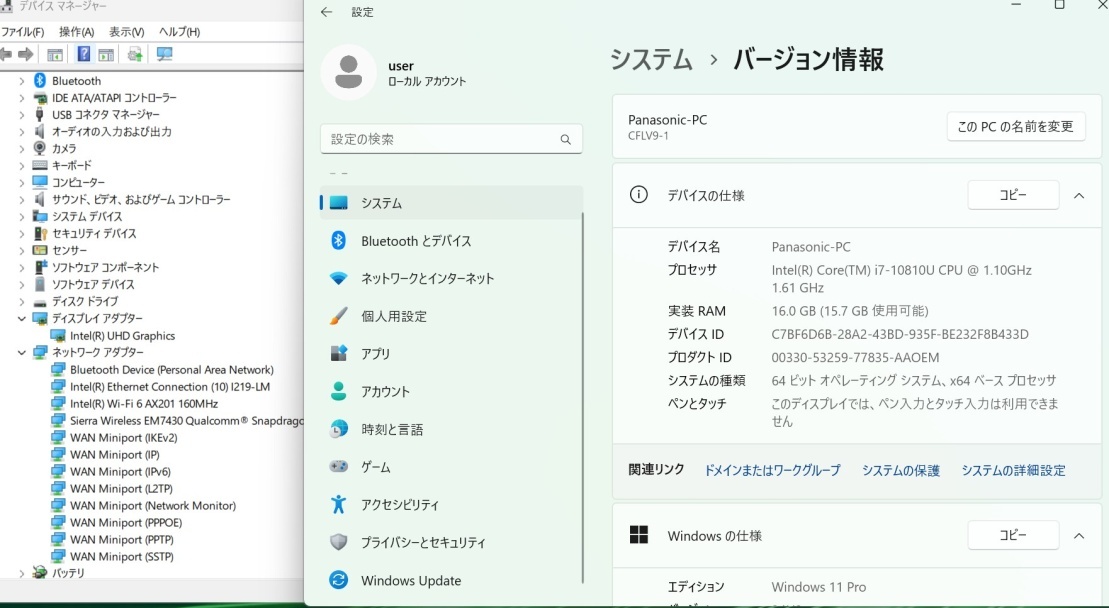Click the Show/hide console tree toolbar icon

click(x=54, y=54)
